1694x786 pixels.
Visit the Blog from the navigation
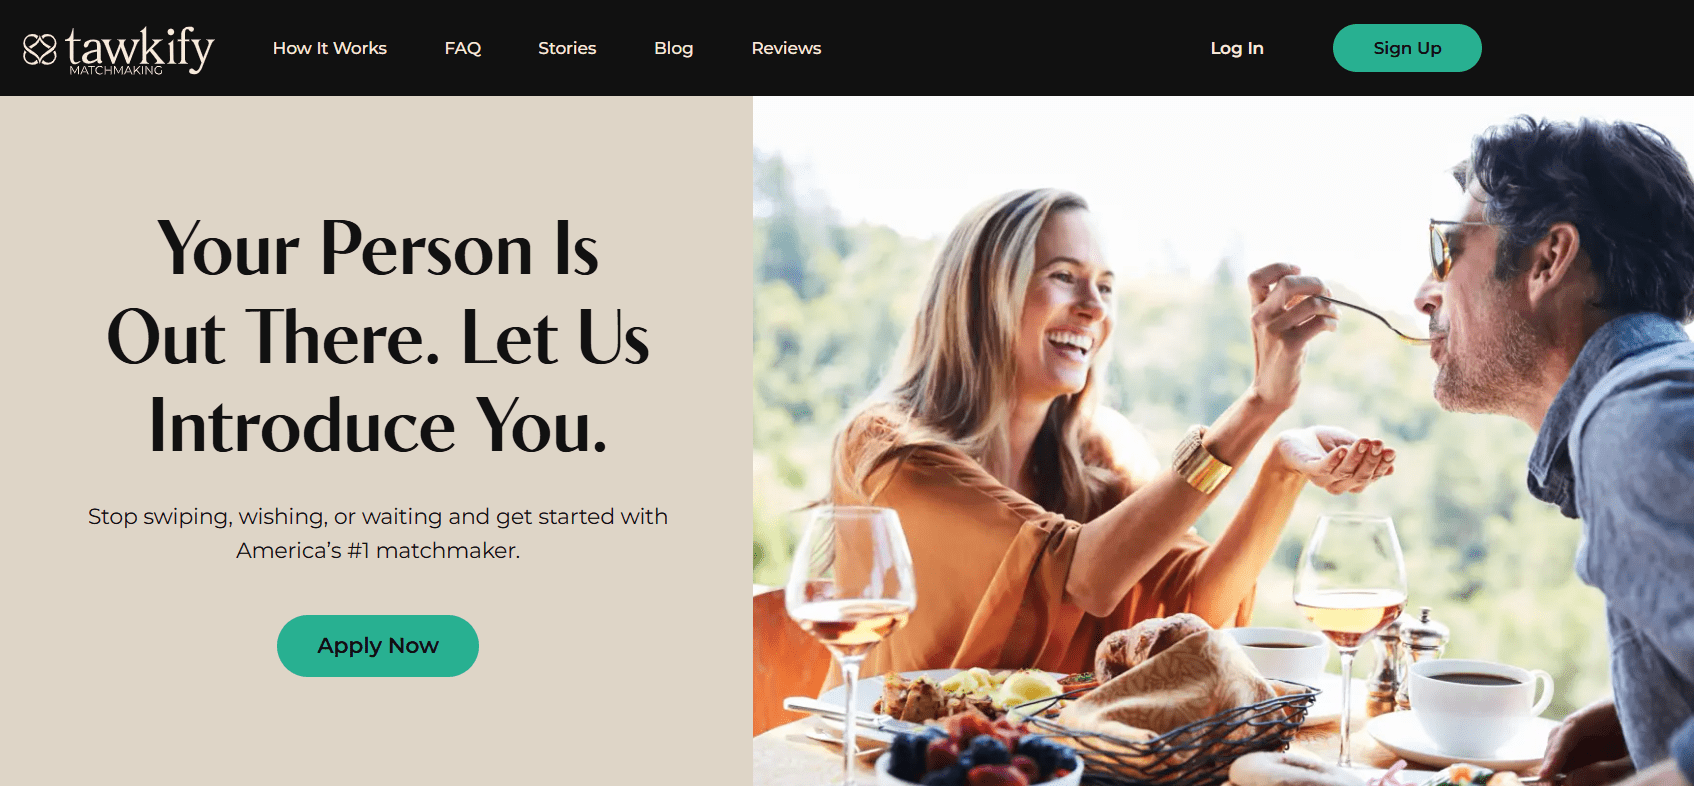(x=674, y=48)
